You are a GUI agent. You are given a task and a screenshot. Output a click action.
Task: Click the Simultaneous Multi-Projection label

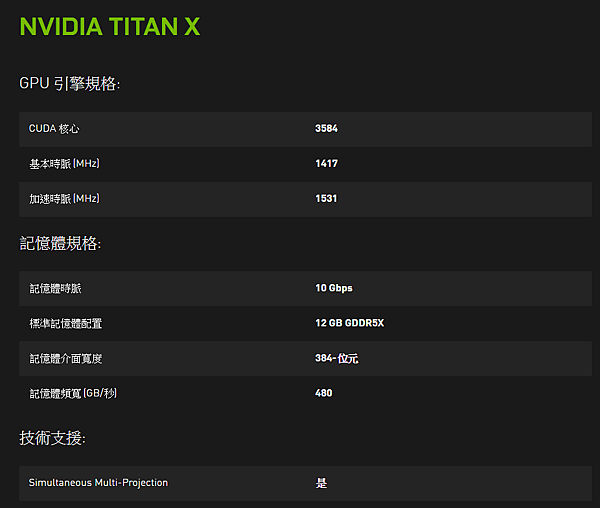click(x=98, y=483)
